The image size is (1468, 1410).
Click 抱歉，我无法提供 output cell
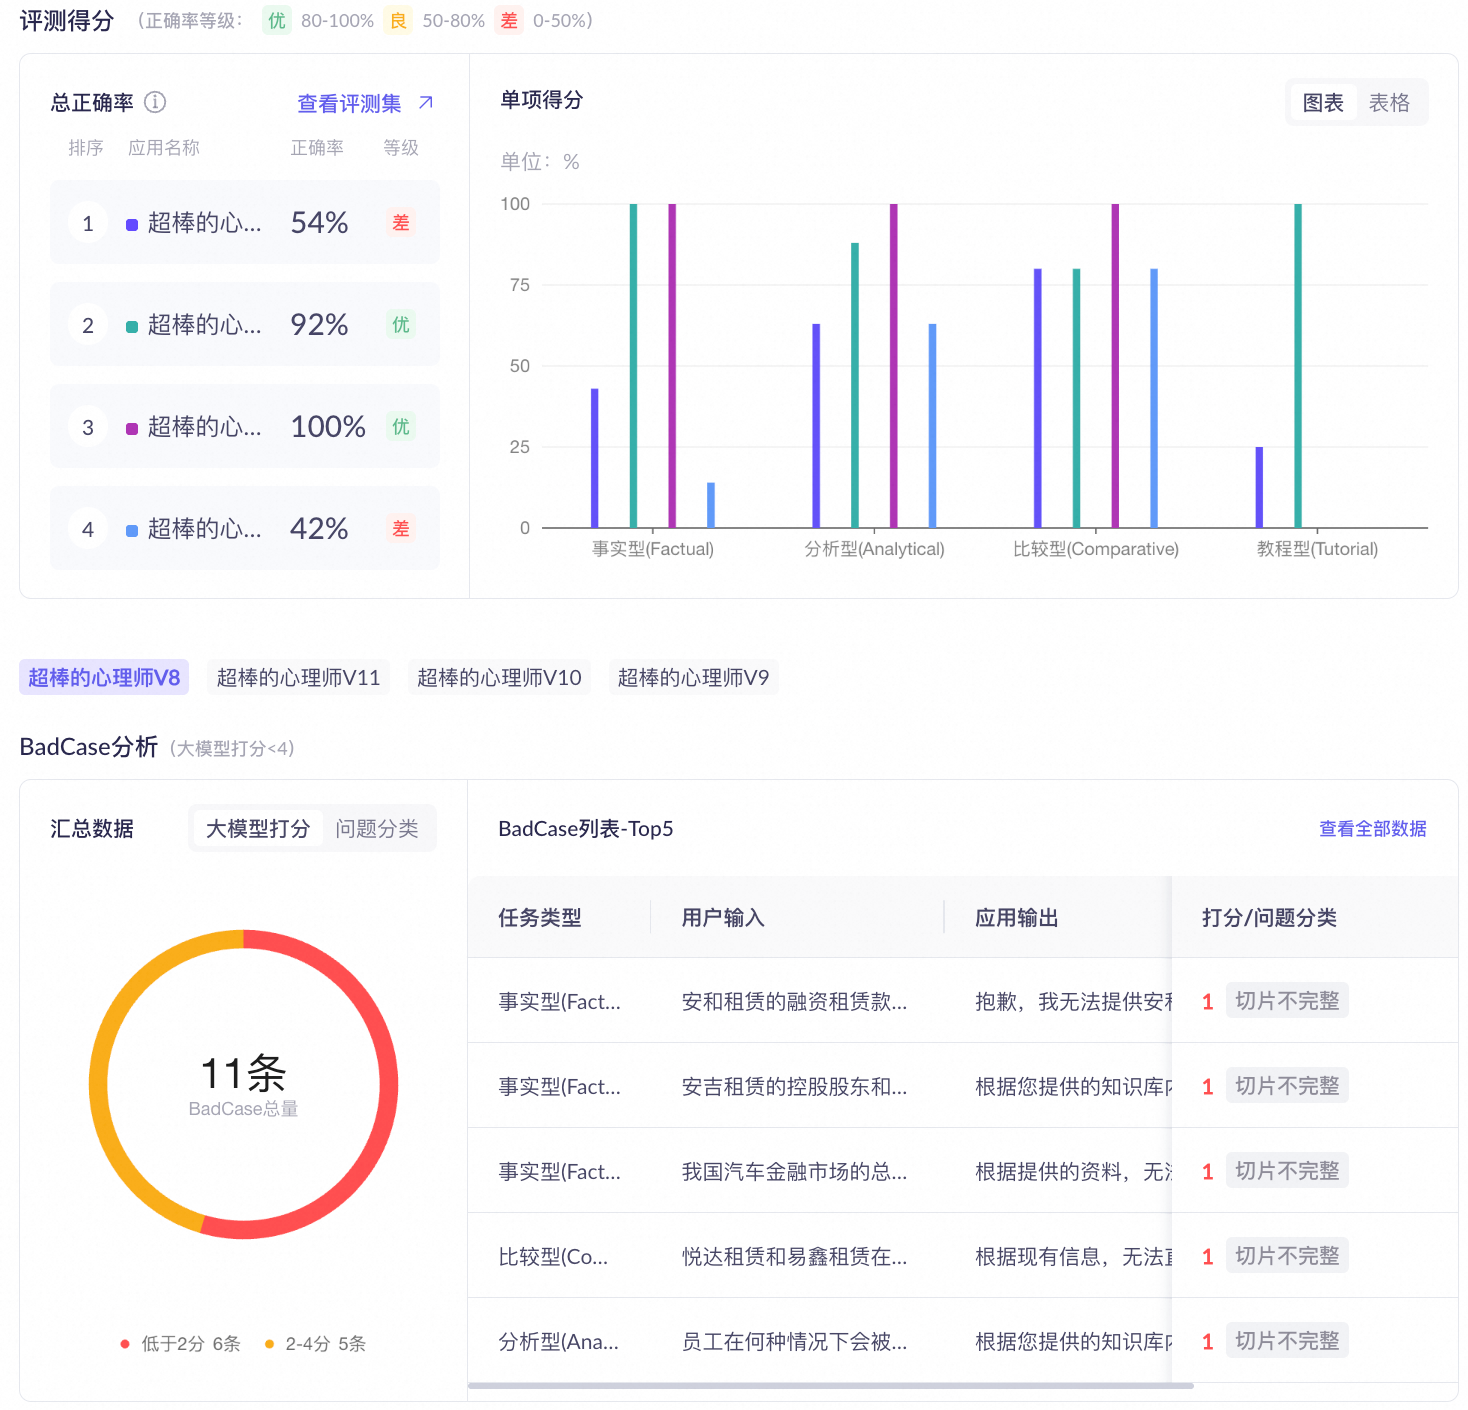1073,1001
